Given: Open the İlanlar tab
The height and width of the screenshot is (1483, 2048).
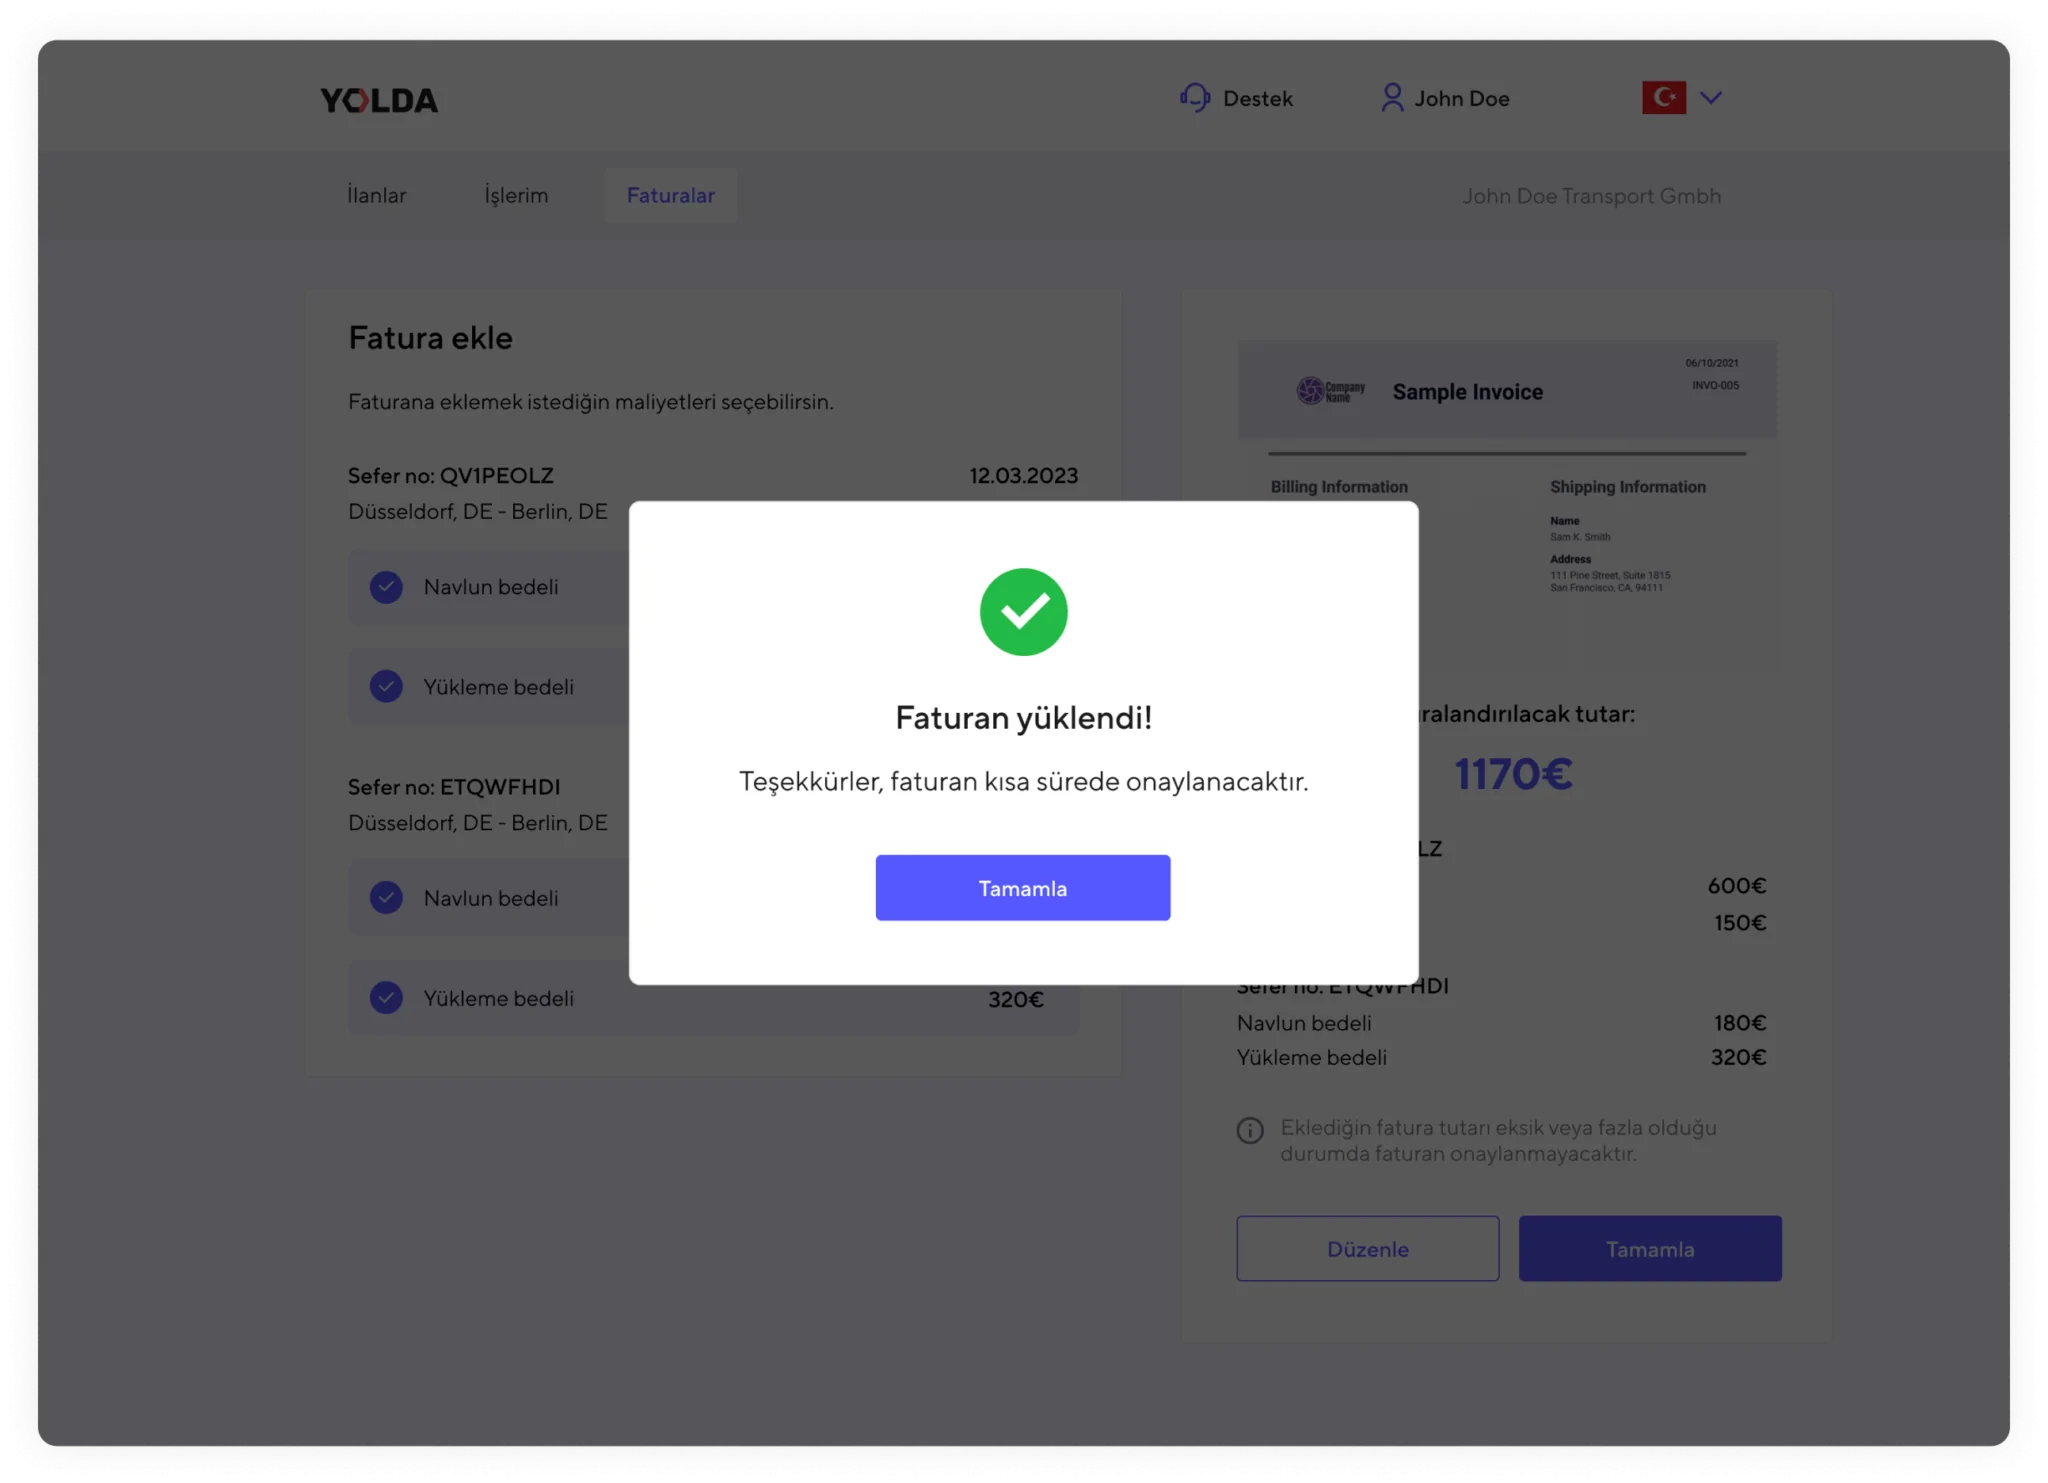Looking at the screenshot, I should coord(377,195).
